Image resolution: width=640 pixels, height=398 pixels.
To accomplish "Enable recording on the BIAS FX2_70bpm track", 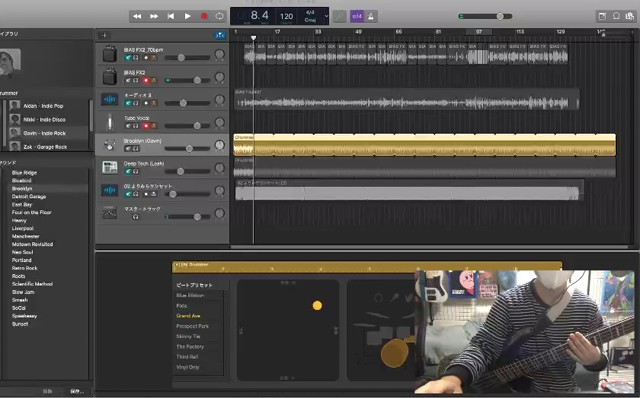I will pyautogui.click(x=146, y=58).
